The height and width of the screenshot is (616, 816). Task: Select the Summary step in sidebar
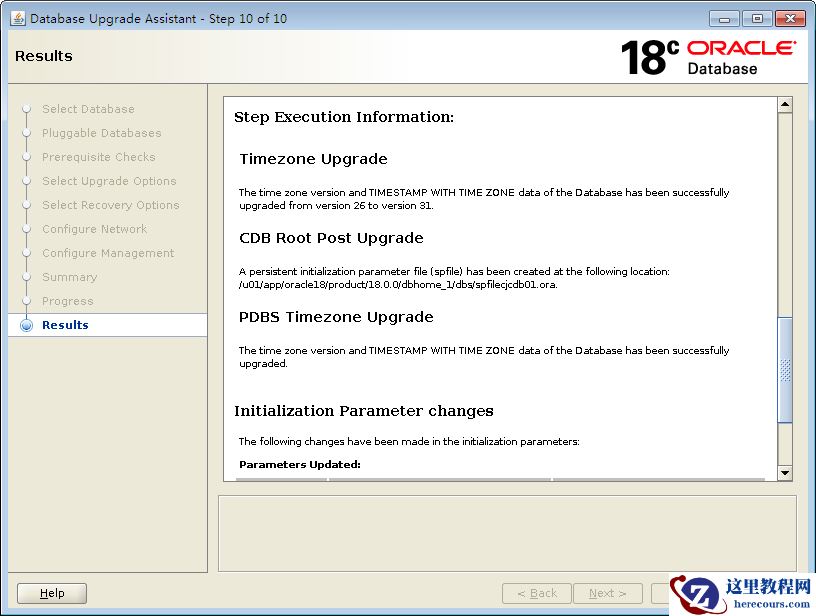point(69,277)
